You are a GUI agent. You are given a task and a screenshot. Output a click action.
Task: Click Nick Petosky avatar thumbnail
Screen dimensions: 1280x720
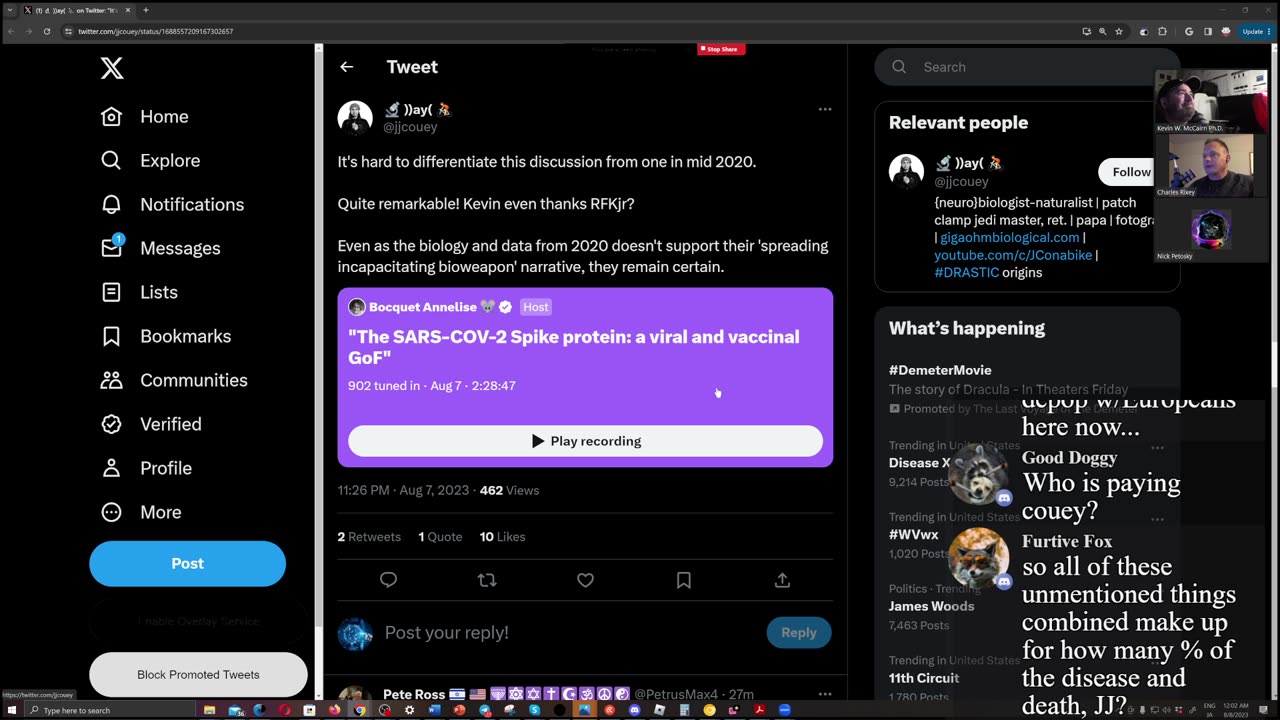coord(1210,230)
